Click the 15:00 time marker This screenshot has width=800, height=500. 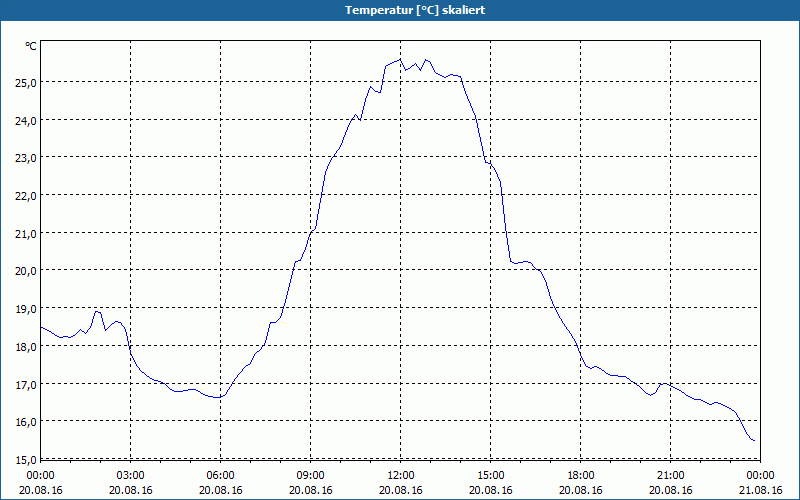pyautogui.click(x=490, y=475)
